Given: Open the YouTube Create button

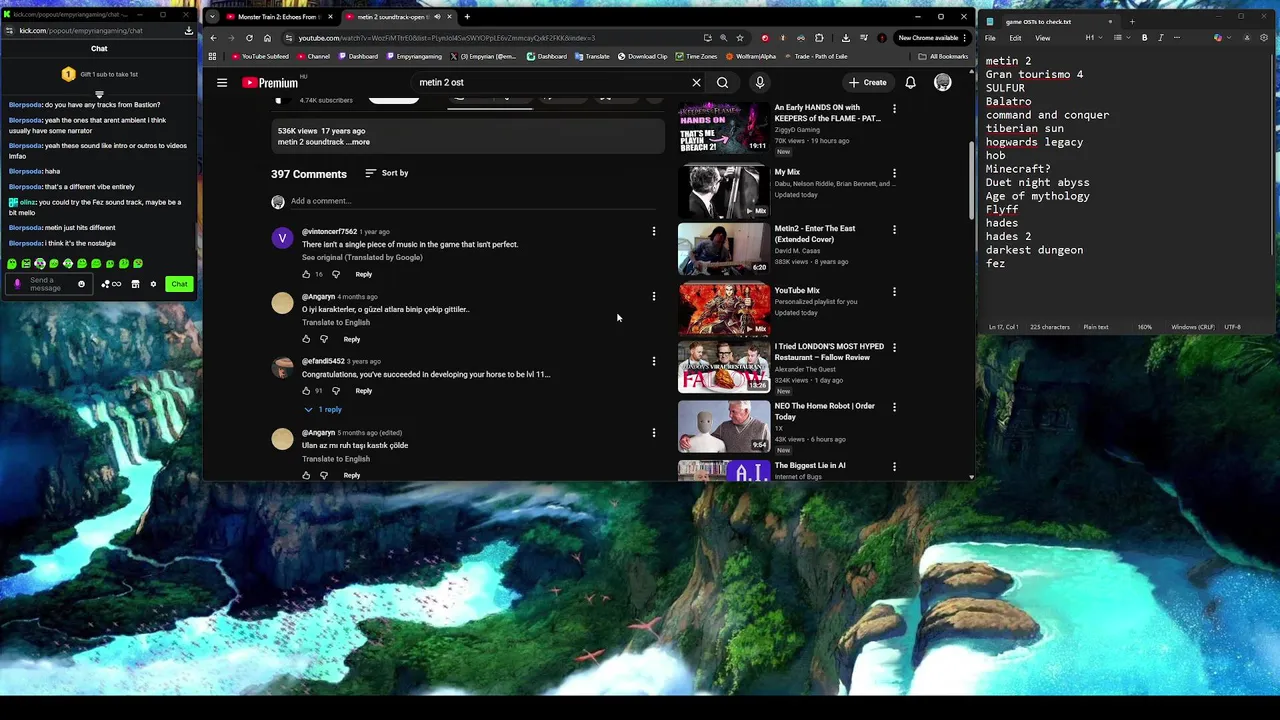Looking at the screenshot, I should pyautogui.click(x=867, y=83).
